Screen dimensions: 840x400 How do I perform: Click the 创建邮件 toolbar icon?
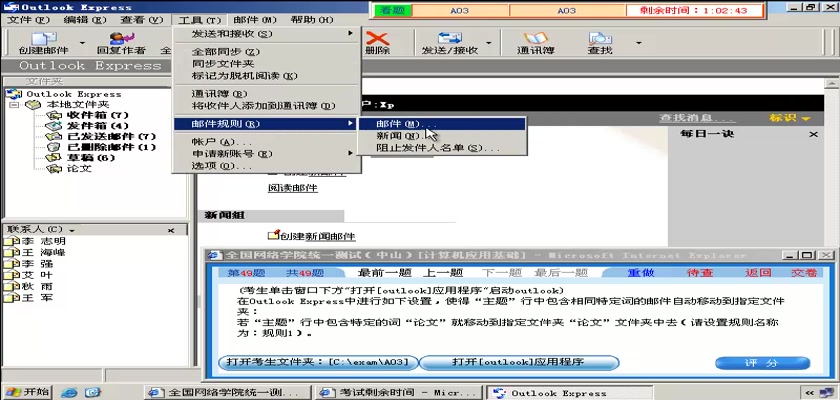click(x=43, y=43)
